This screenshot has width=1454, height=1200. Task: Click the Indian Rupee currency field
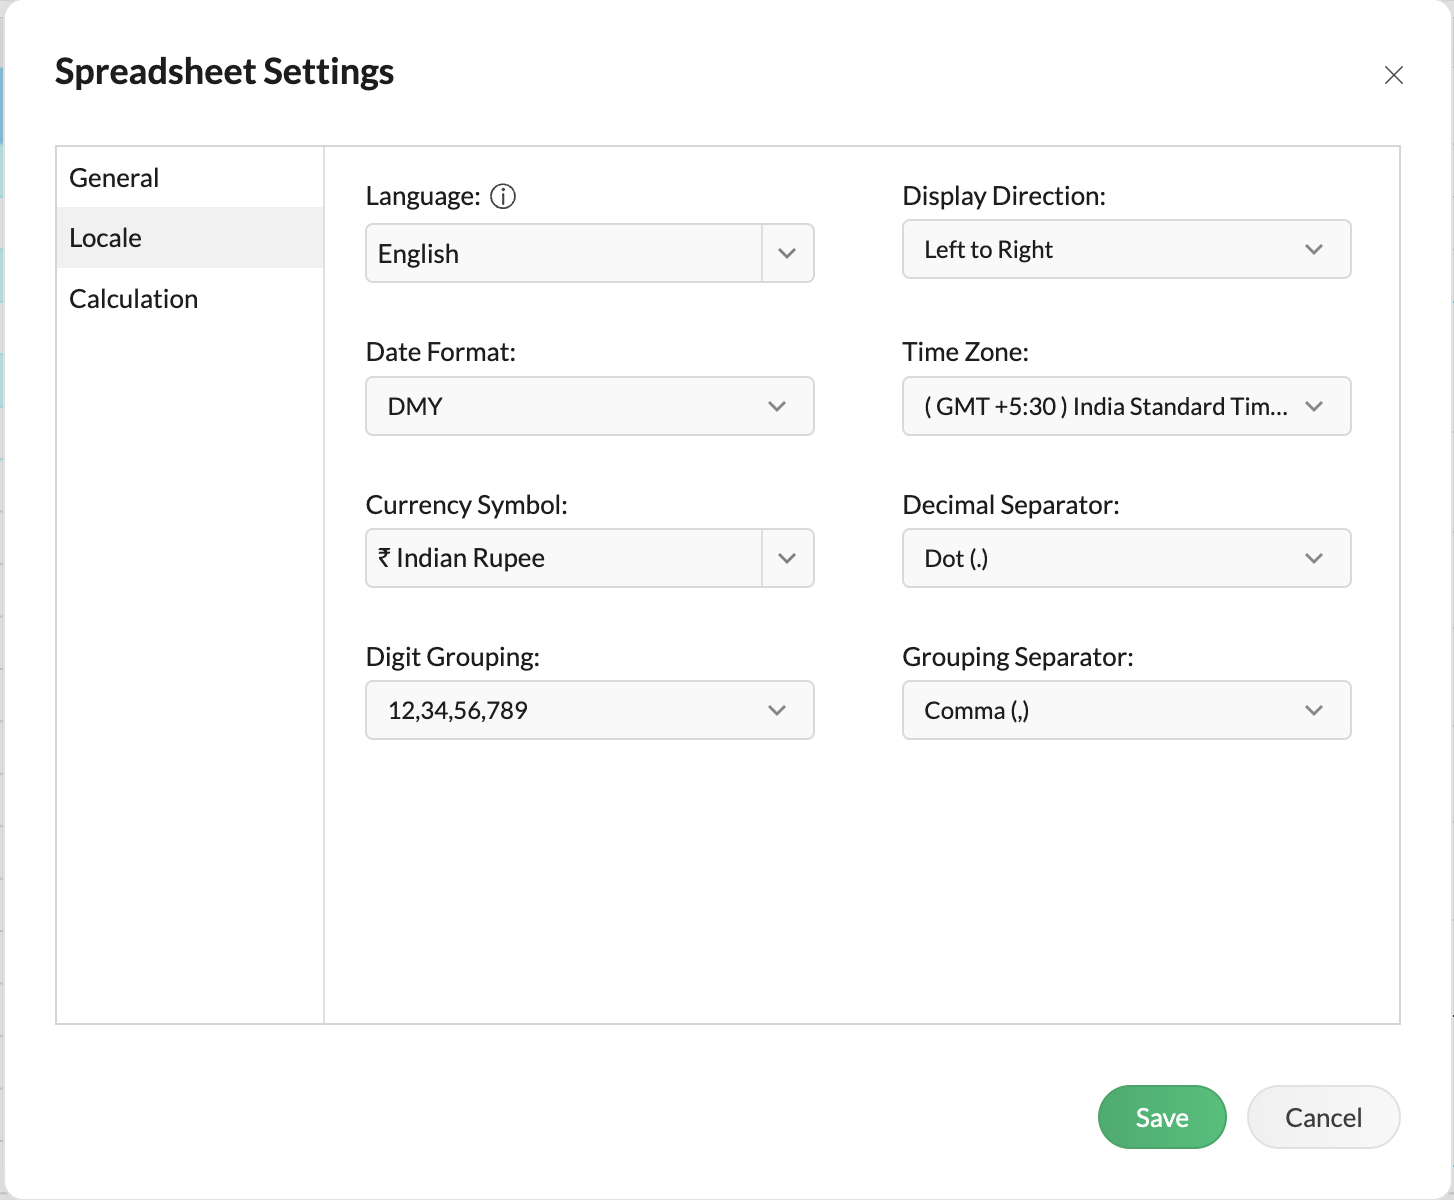pyautogui.click(x=564, y=558)
